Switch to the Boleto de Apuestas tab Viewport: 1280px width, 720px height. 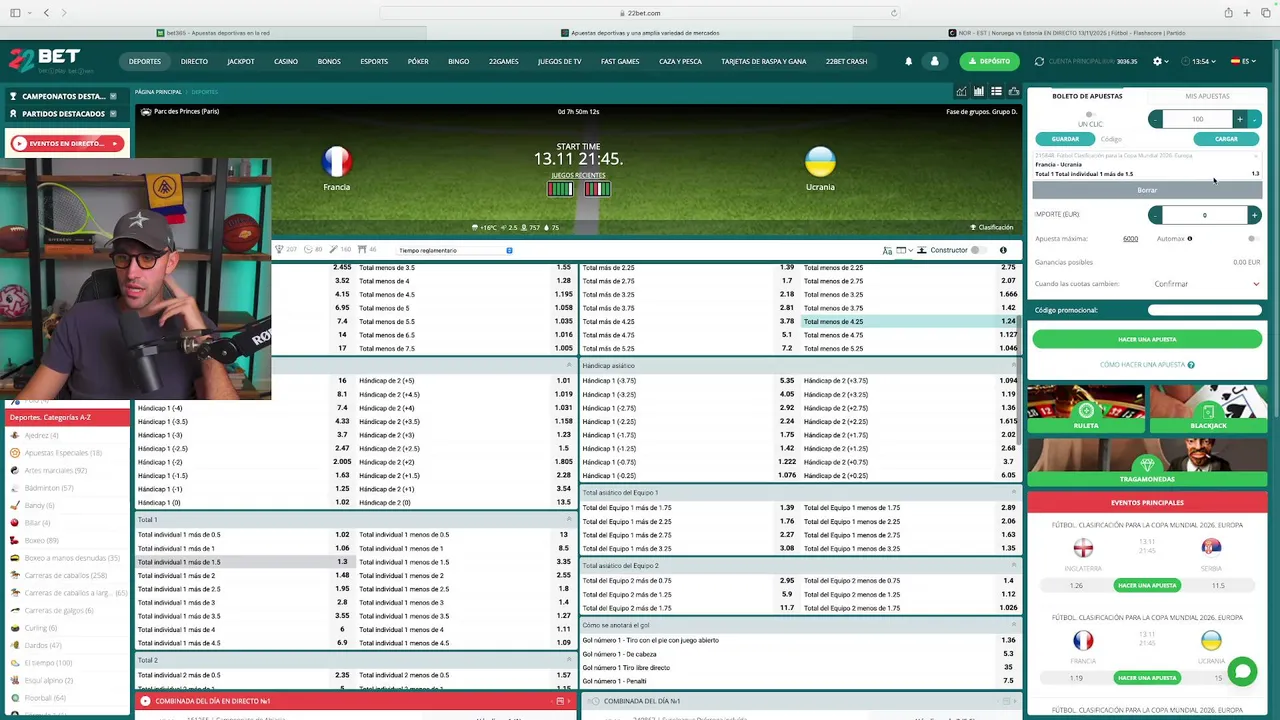click(1087, 96)
